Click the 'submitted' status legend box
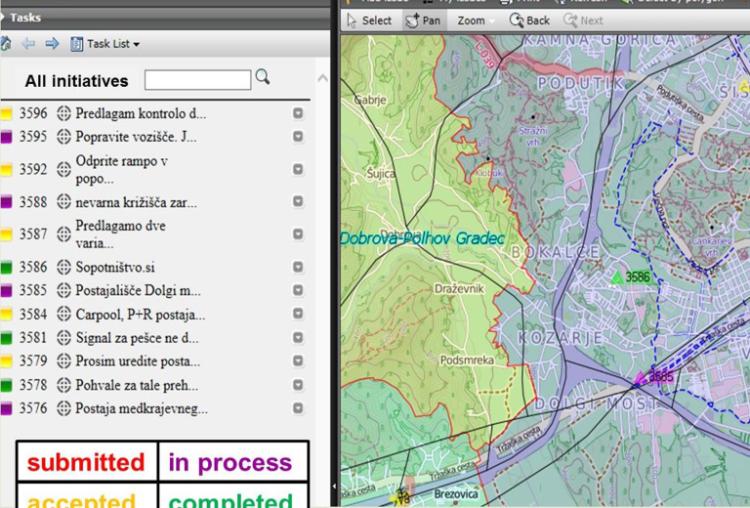This screenshot has width=750, height=508. tap(86, 463)
